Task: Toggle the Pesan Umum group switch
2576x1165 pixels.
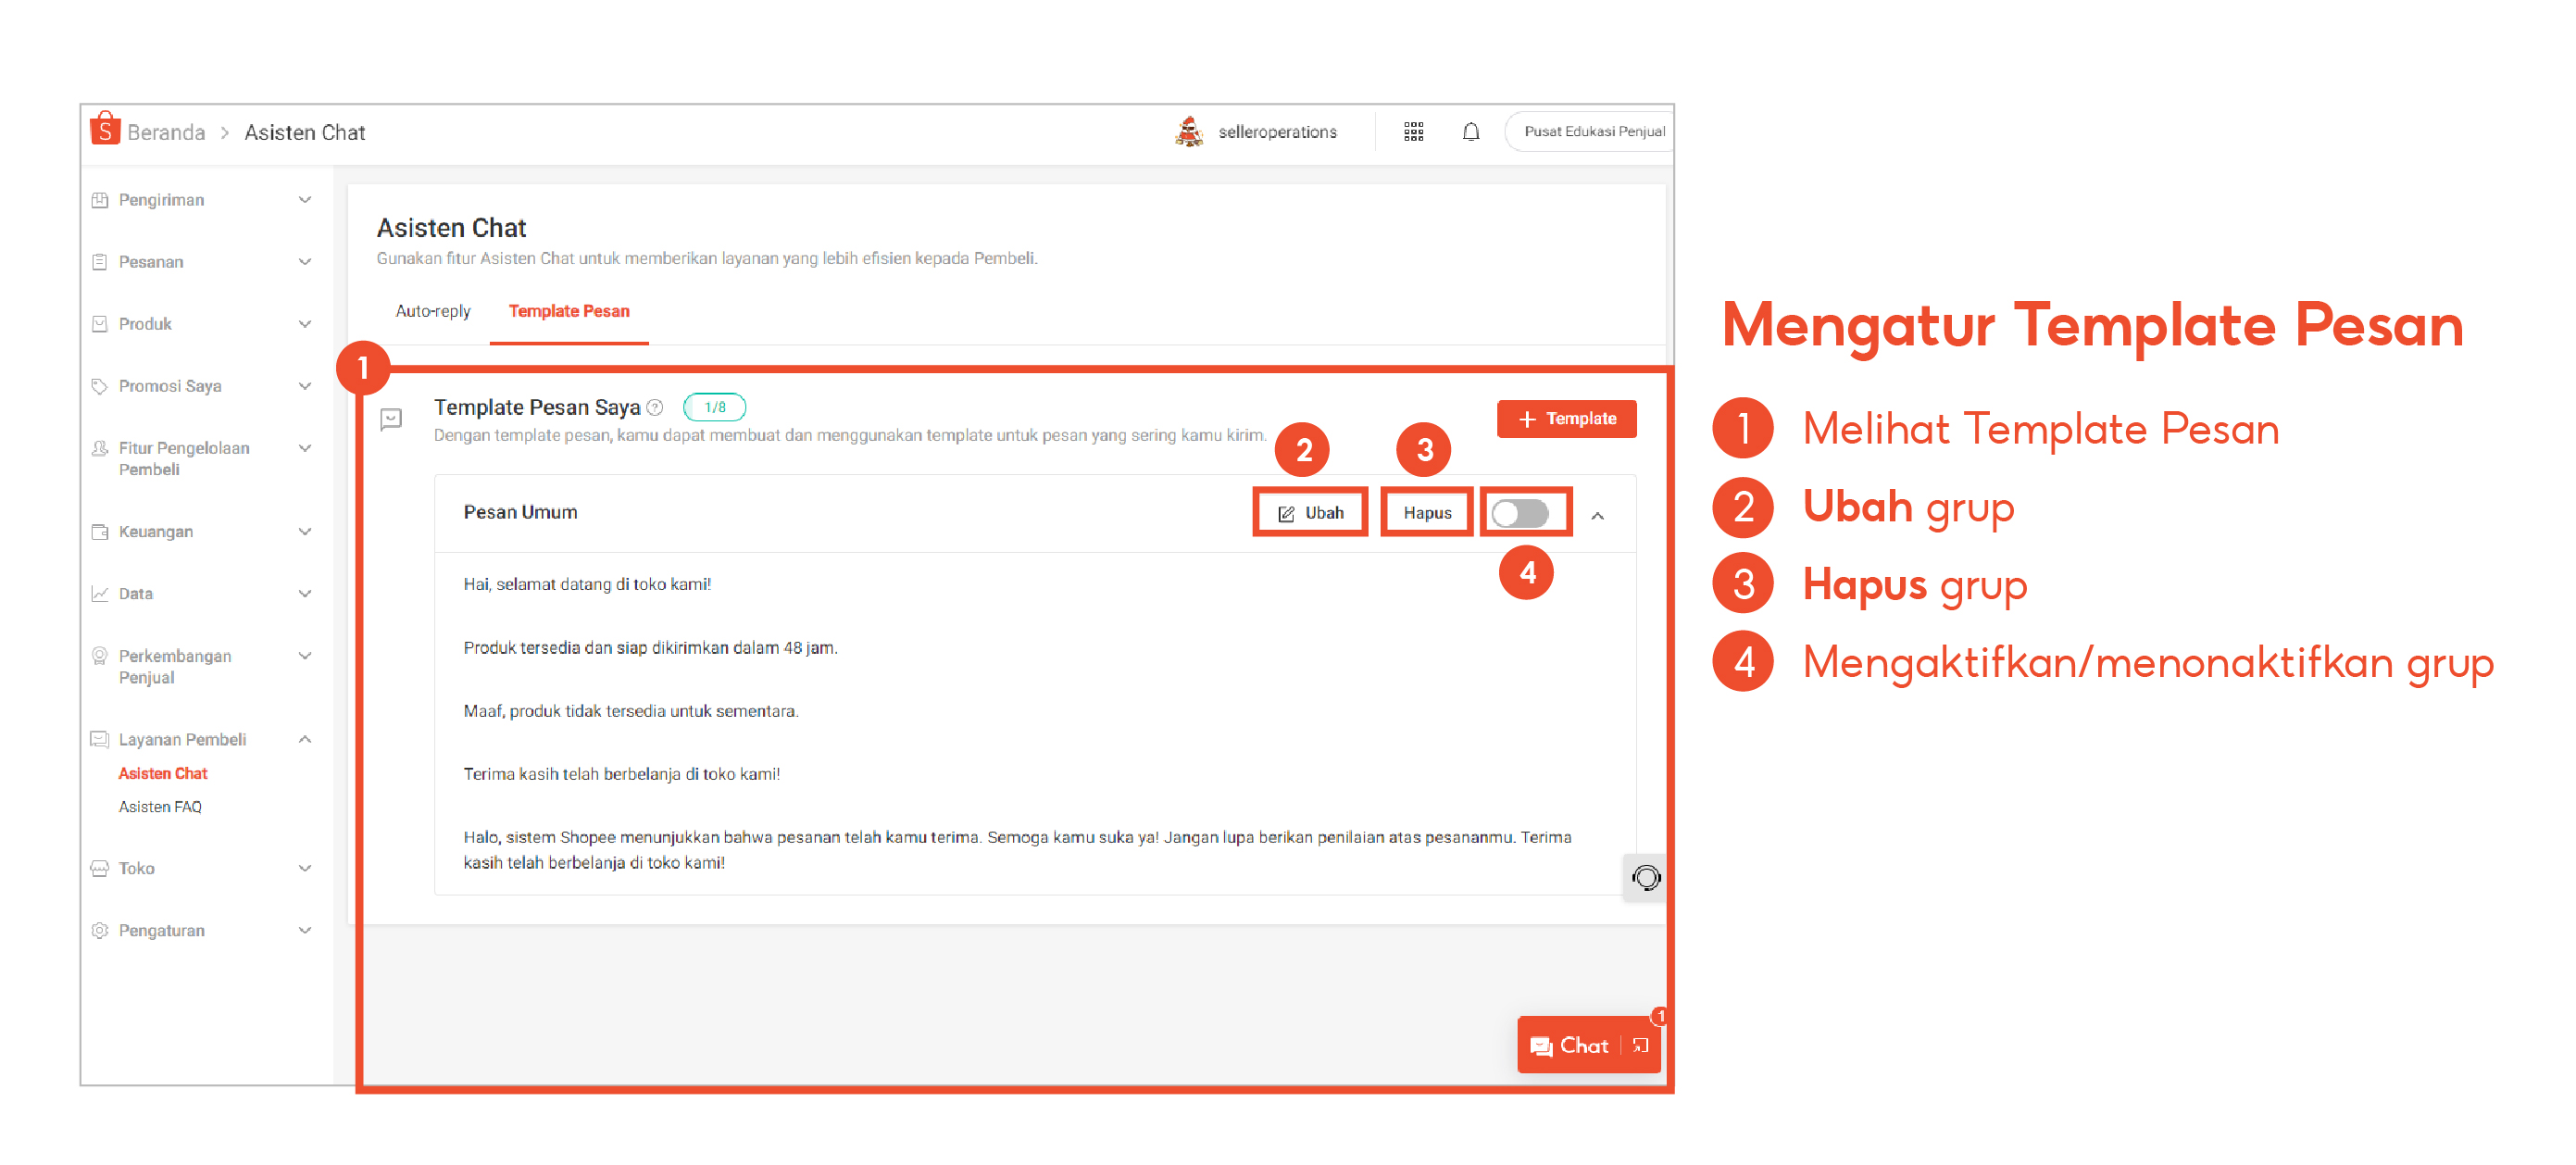Action: pyautogui.click(x=1520, y=513)
